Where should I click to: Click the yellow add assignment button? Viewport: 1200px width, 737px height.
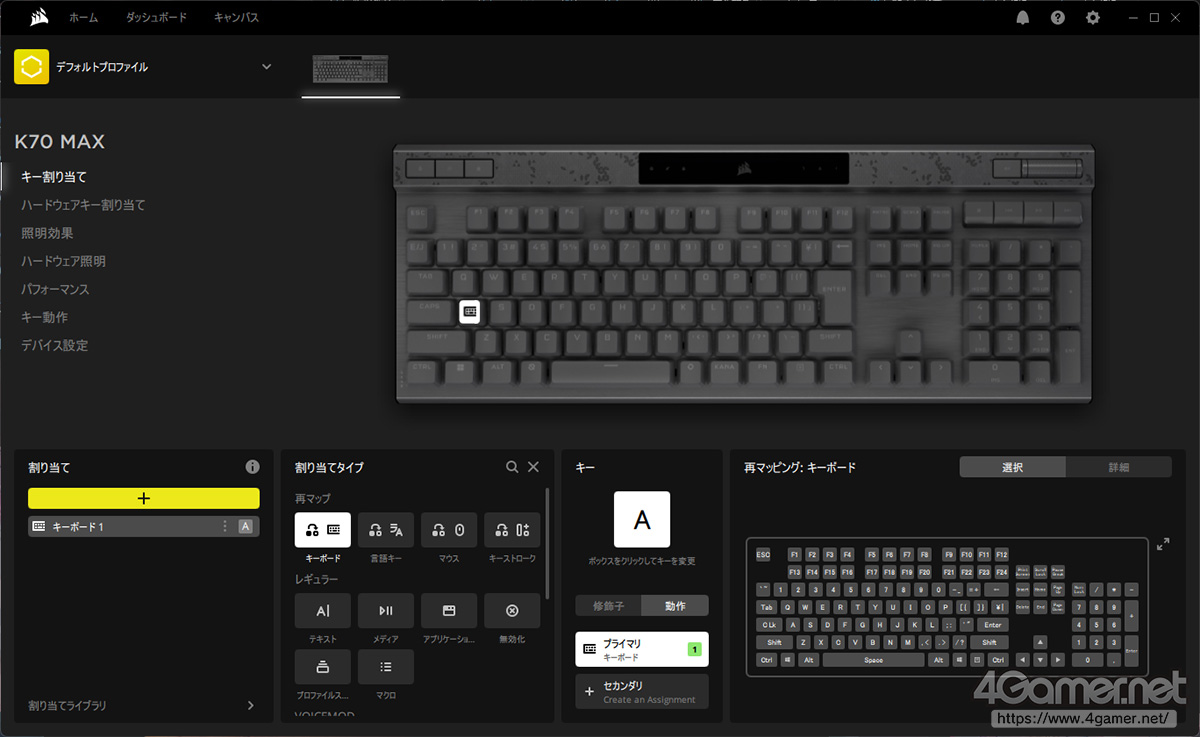click(x=143, y=498)
